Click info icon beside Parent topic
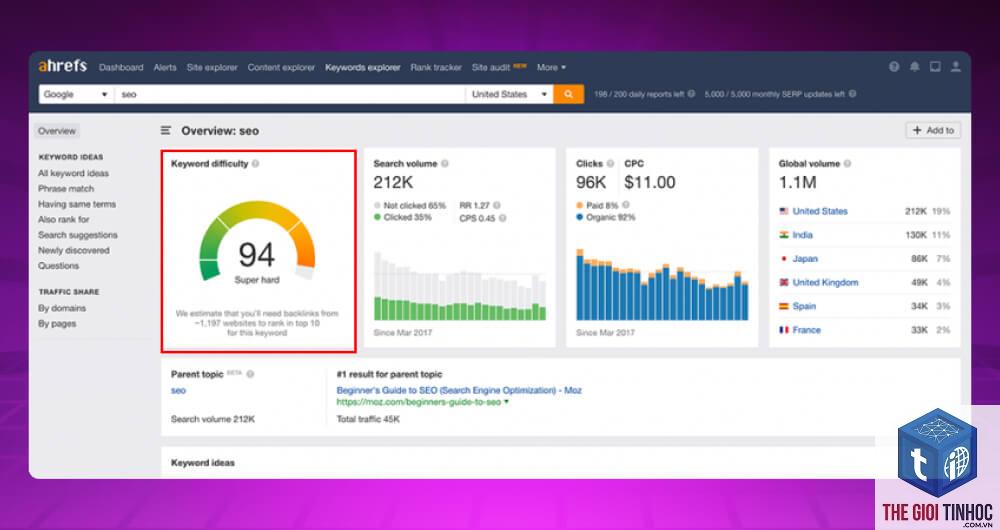The width and height of the screenshot is (1000, 530). [x=250, y=374]
